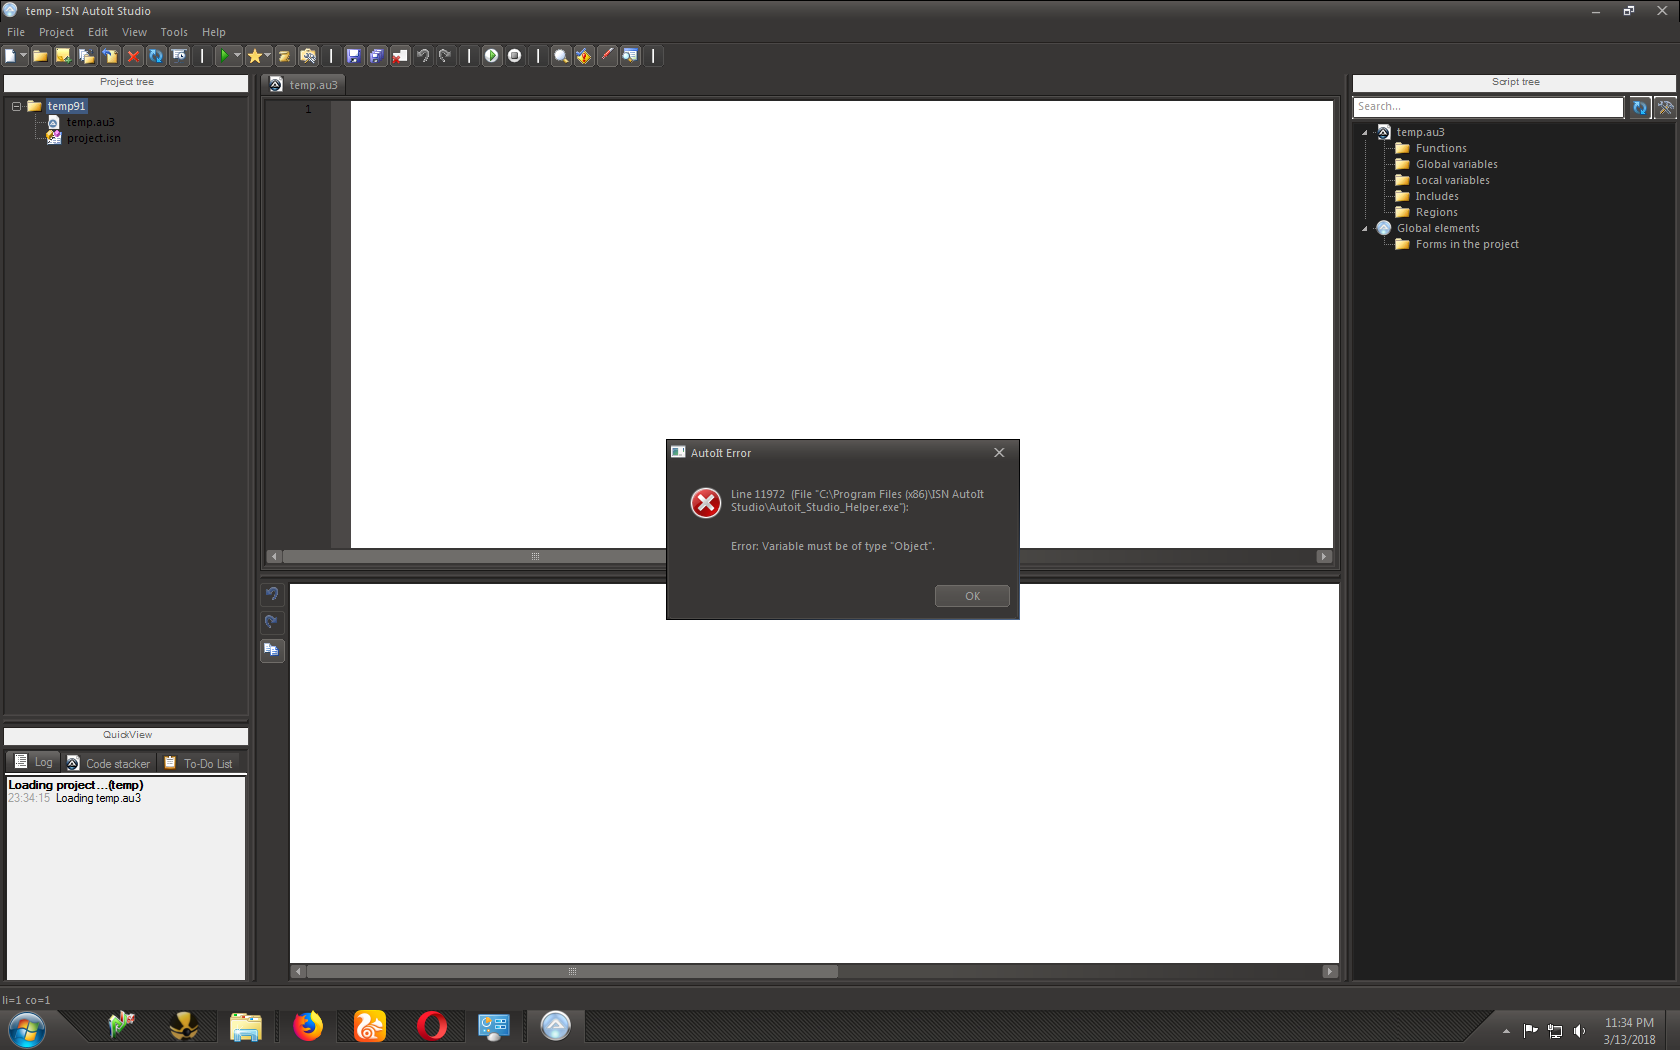Viewport: 1680px width, 1050px height.
Task: Click the syntax check icon
Action: click(x=584, y=56)
